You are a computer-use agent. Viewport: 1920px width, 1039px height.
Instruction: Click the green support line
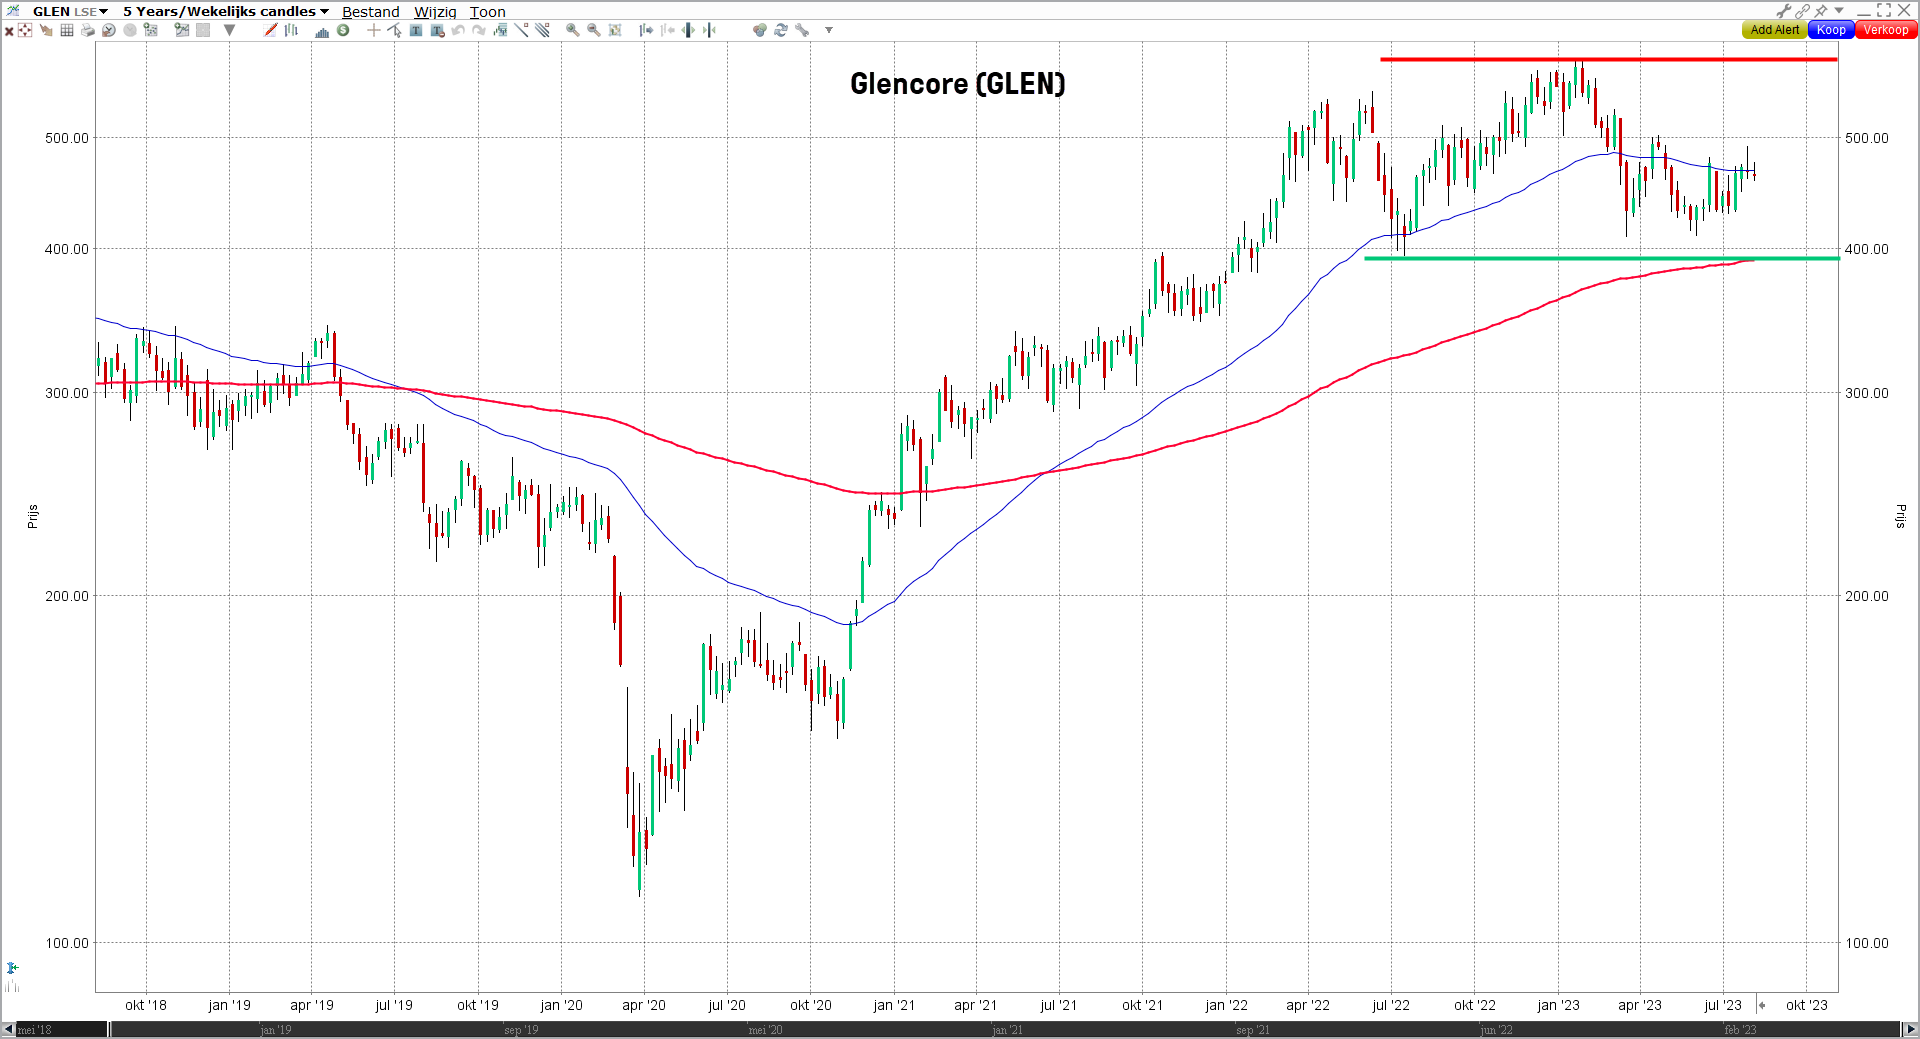point(1601,259)
